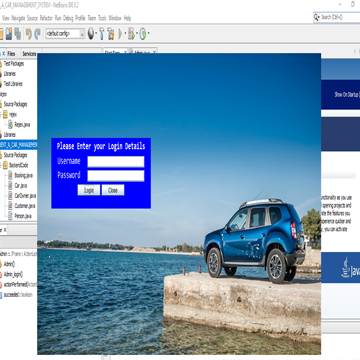Click 'Please Enter your Login Details' heading
Viewport: 360px width, 360px height.
(101, 146)
